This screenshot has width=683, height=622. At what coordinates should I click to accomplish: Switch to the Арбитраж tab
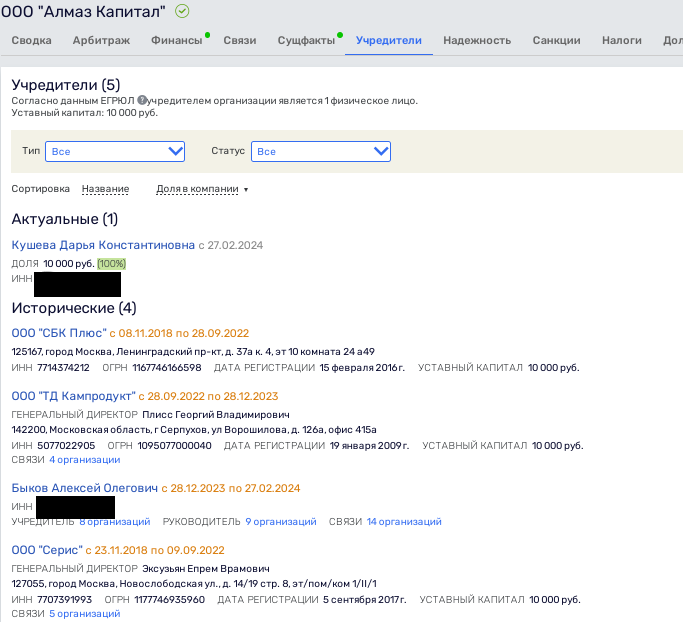click(101, 41)
